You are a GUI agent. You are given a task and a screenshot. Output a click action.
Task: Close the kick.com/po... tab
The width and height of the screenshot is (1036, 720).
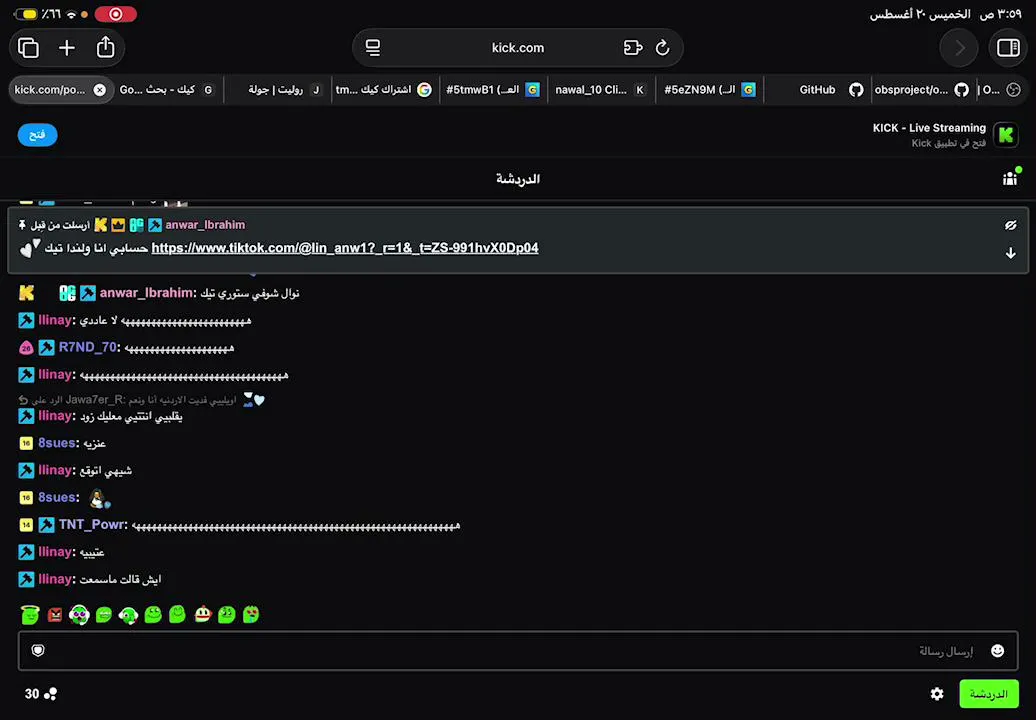click(x=99, y=90)
